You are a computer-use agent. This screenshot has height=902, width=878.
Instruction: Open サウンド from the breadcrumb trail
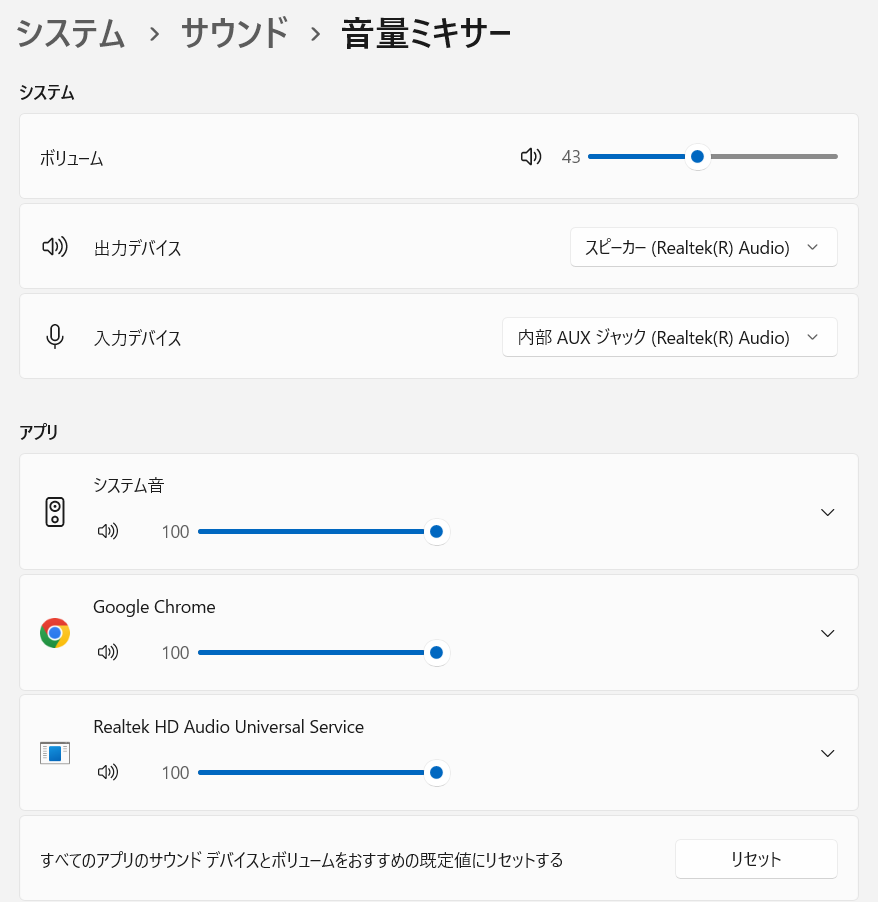(234, 33)
